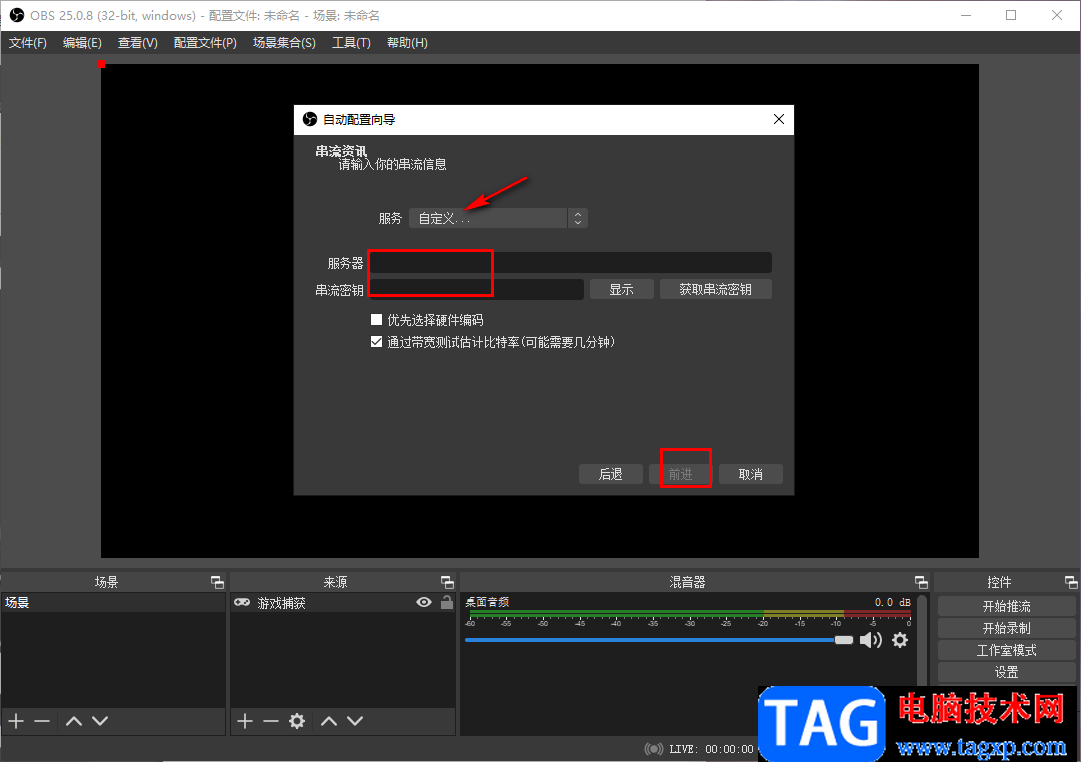Add a new source with the plus icon

(245, 721)
